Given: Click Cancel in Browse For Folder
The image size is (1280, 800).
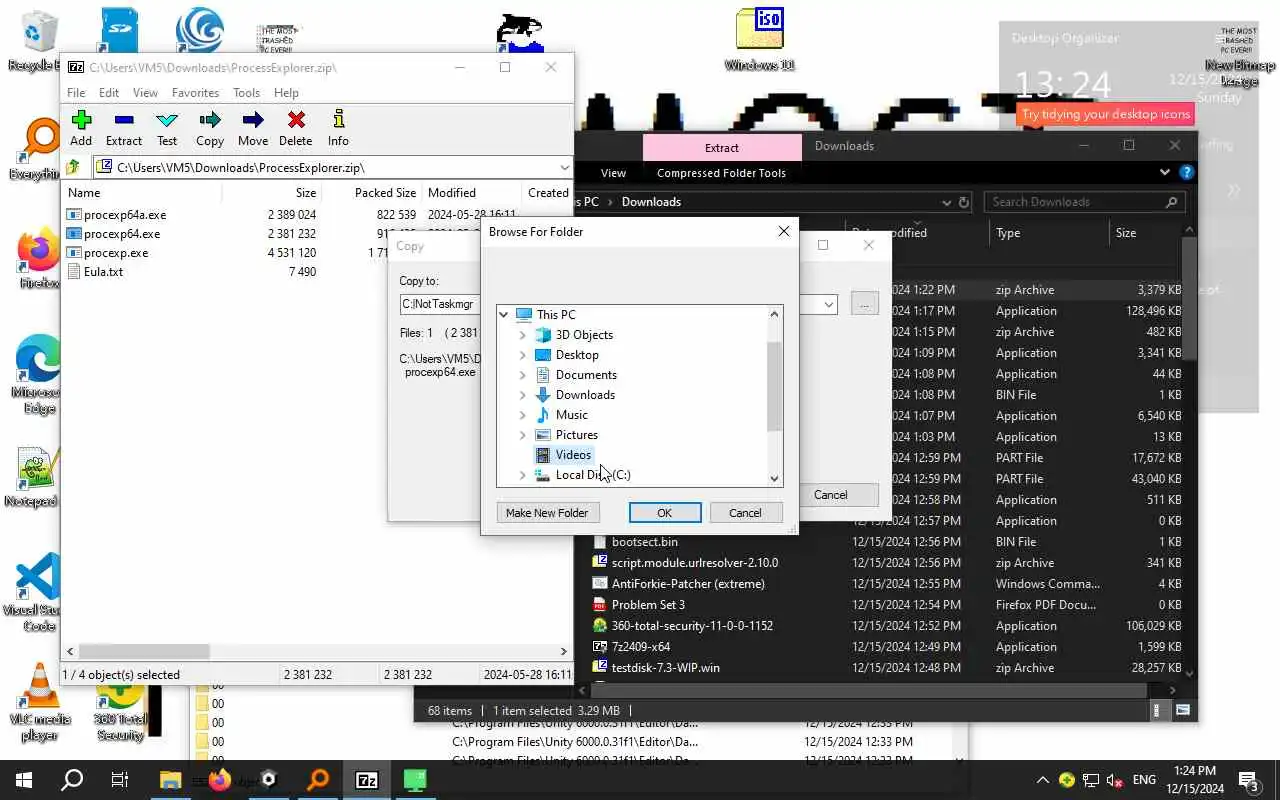Looking at the screenshot, I should 745,513.
